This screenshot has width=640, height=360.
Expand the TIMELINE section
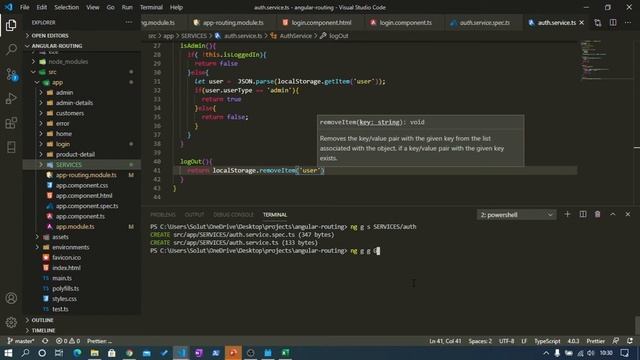tap(82, 330)
